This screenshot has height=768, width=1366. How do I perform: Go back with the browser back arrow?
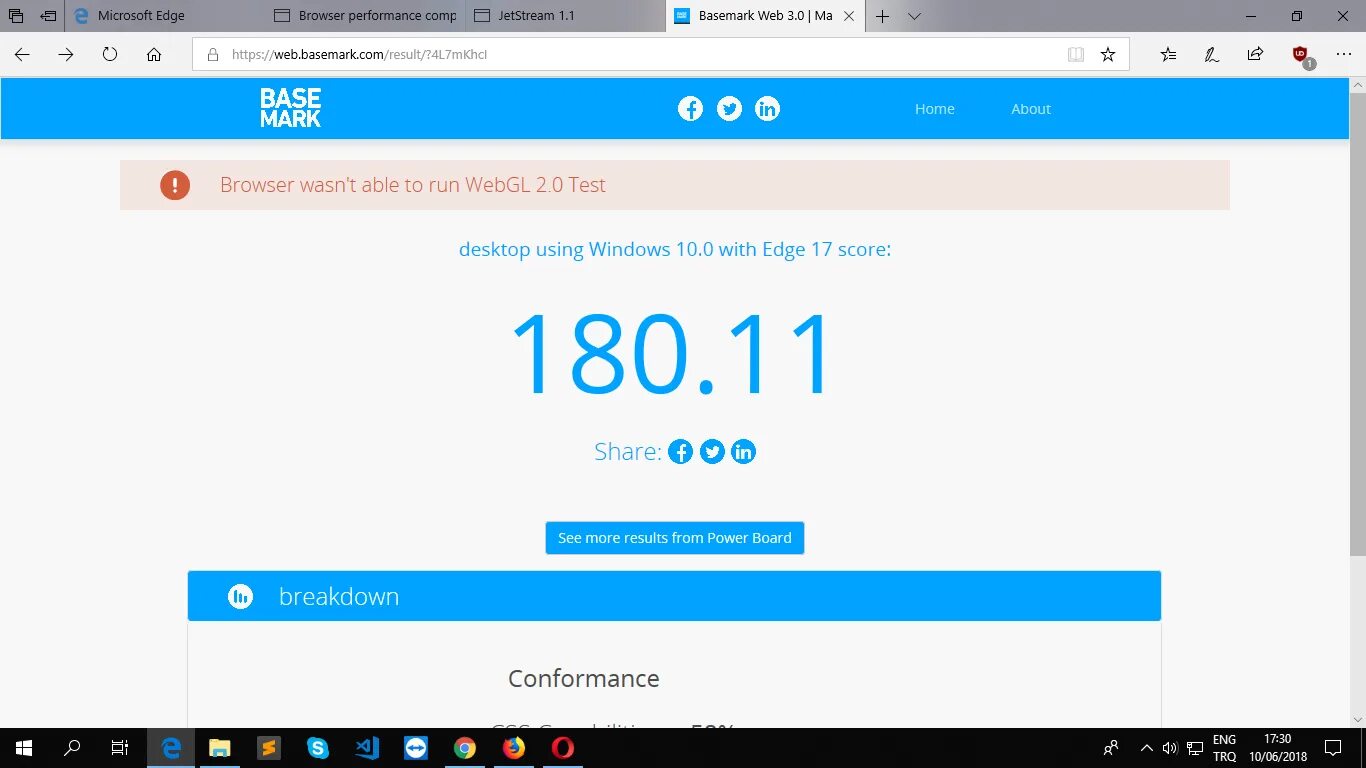coord(22,55)
